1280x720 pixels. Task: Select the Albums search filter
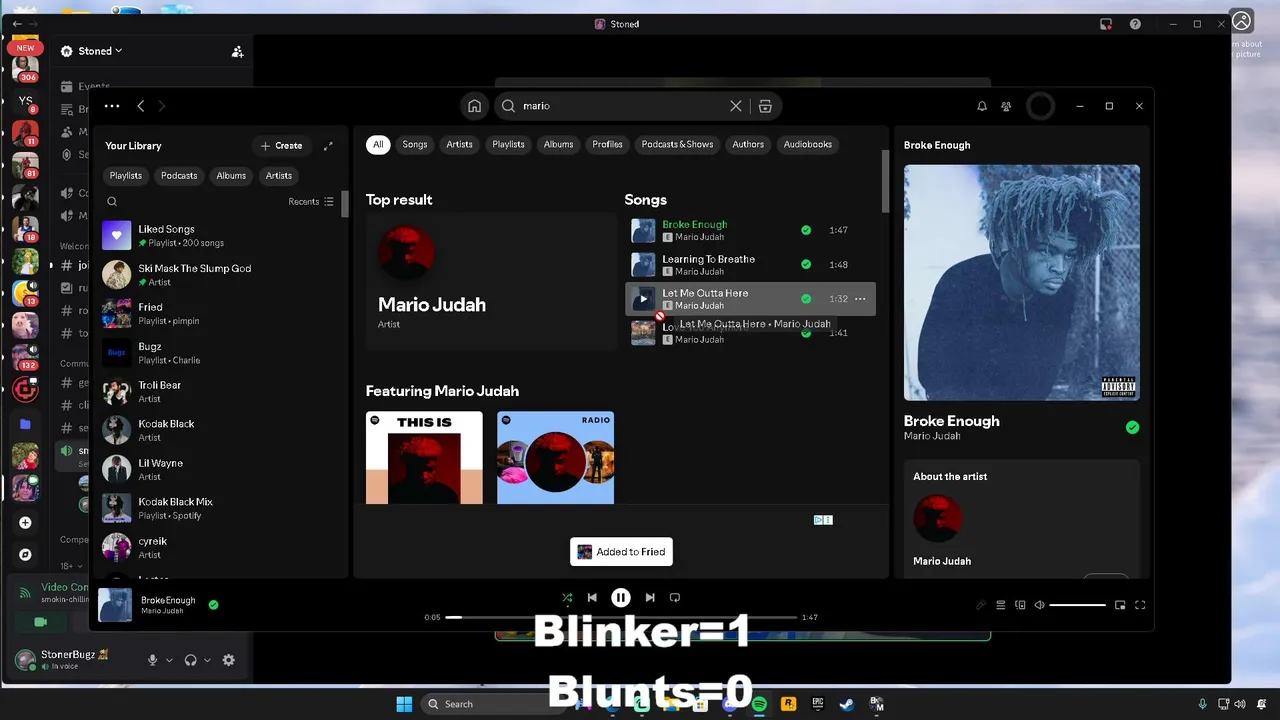coord(558,145)
